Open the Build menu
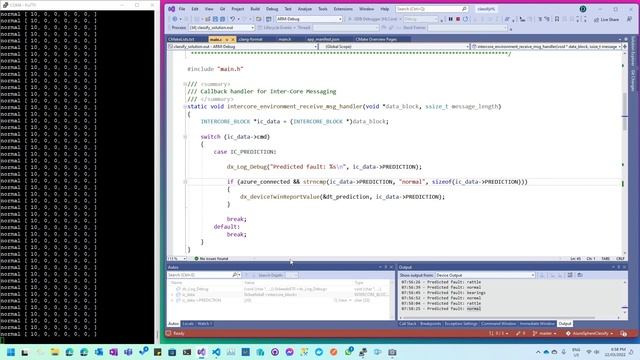Viewport: 640px width, 360px height. click(255, 9)
